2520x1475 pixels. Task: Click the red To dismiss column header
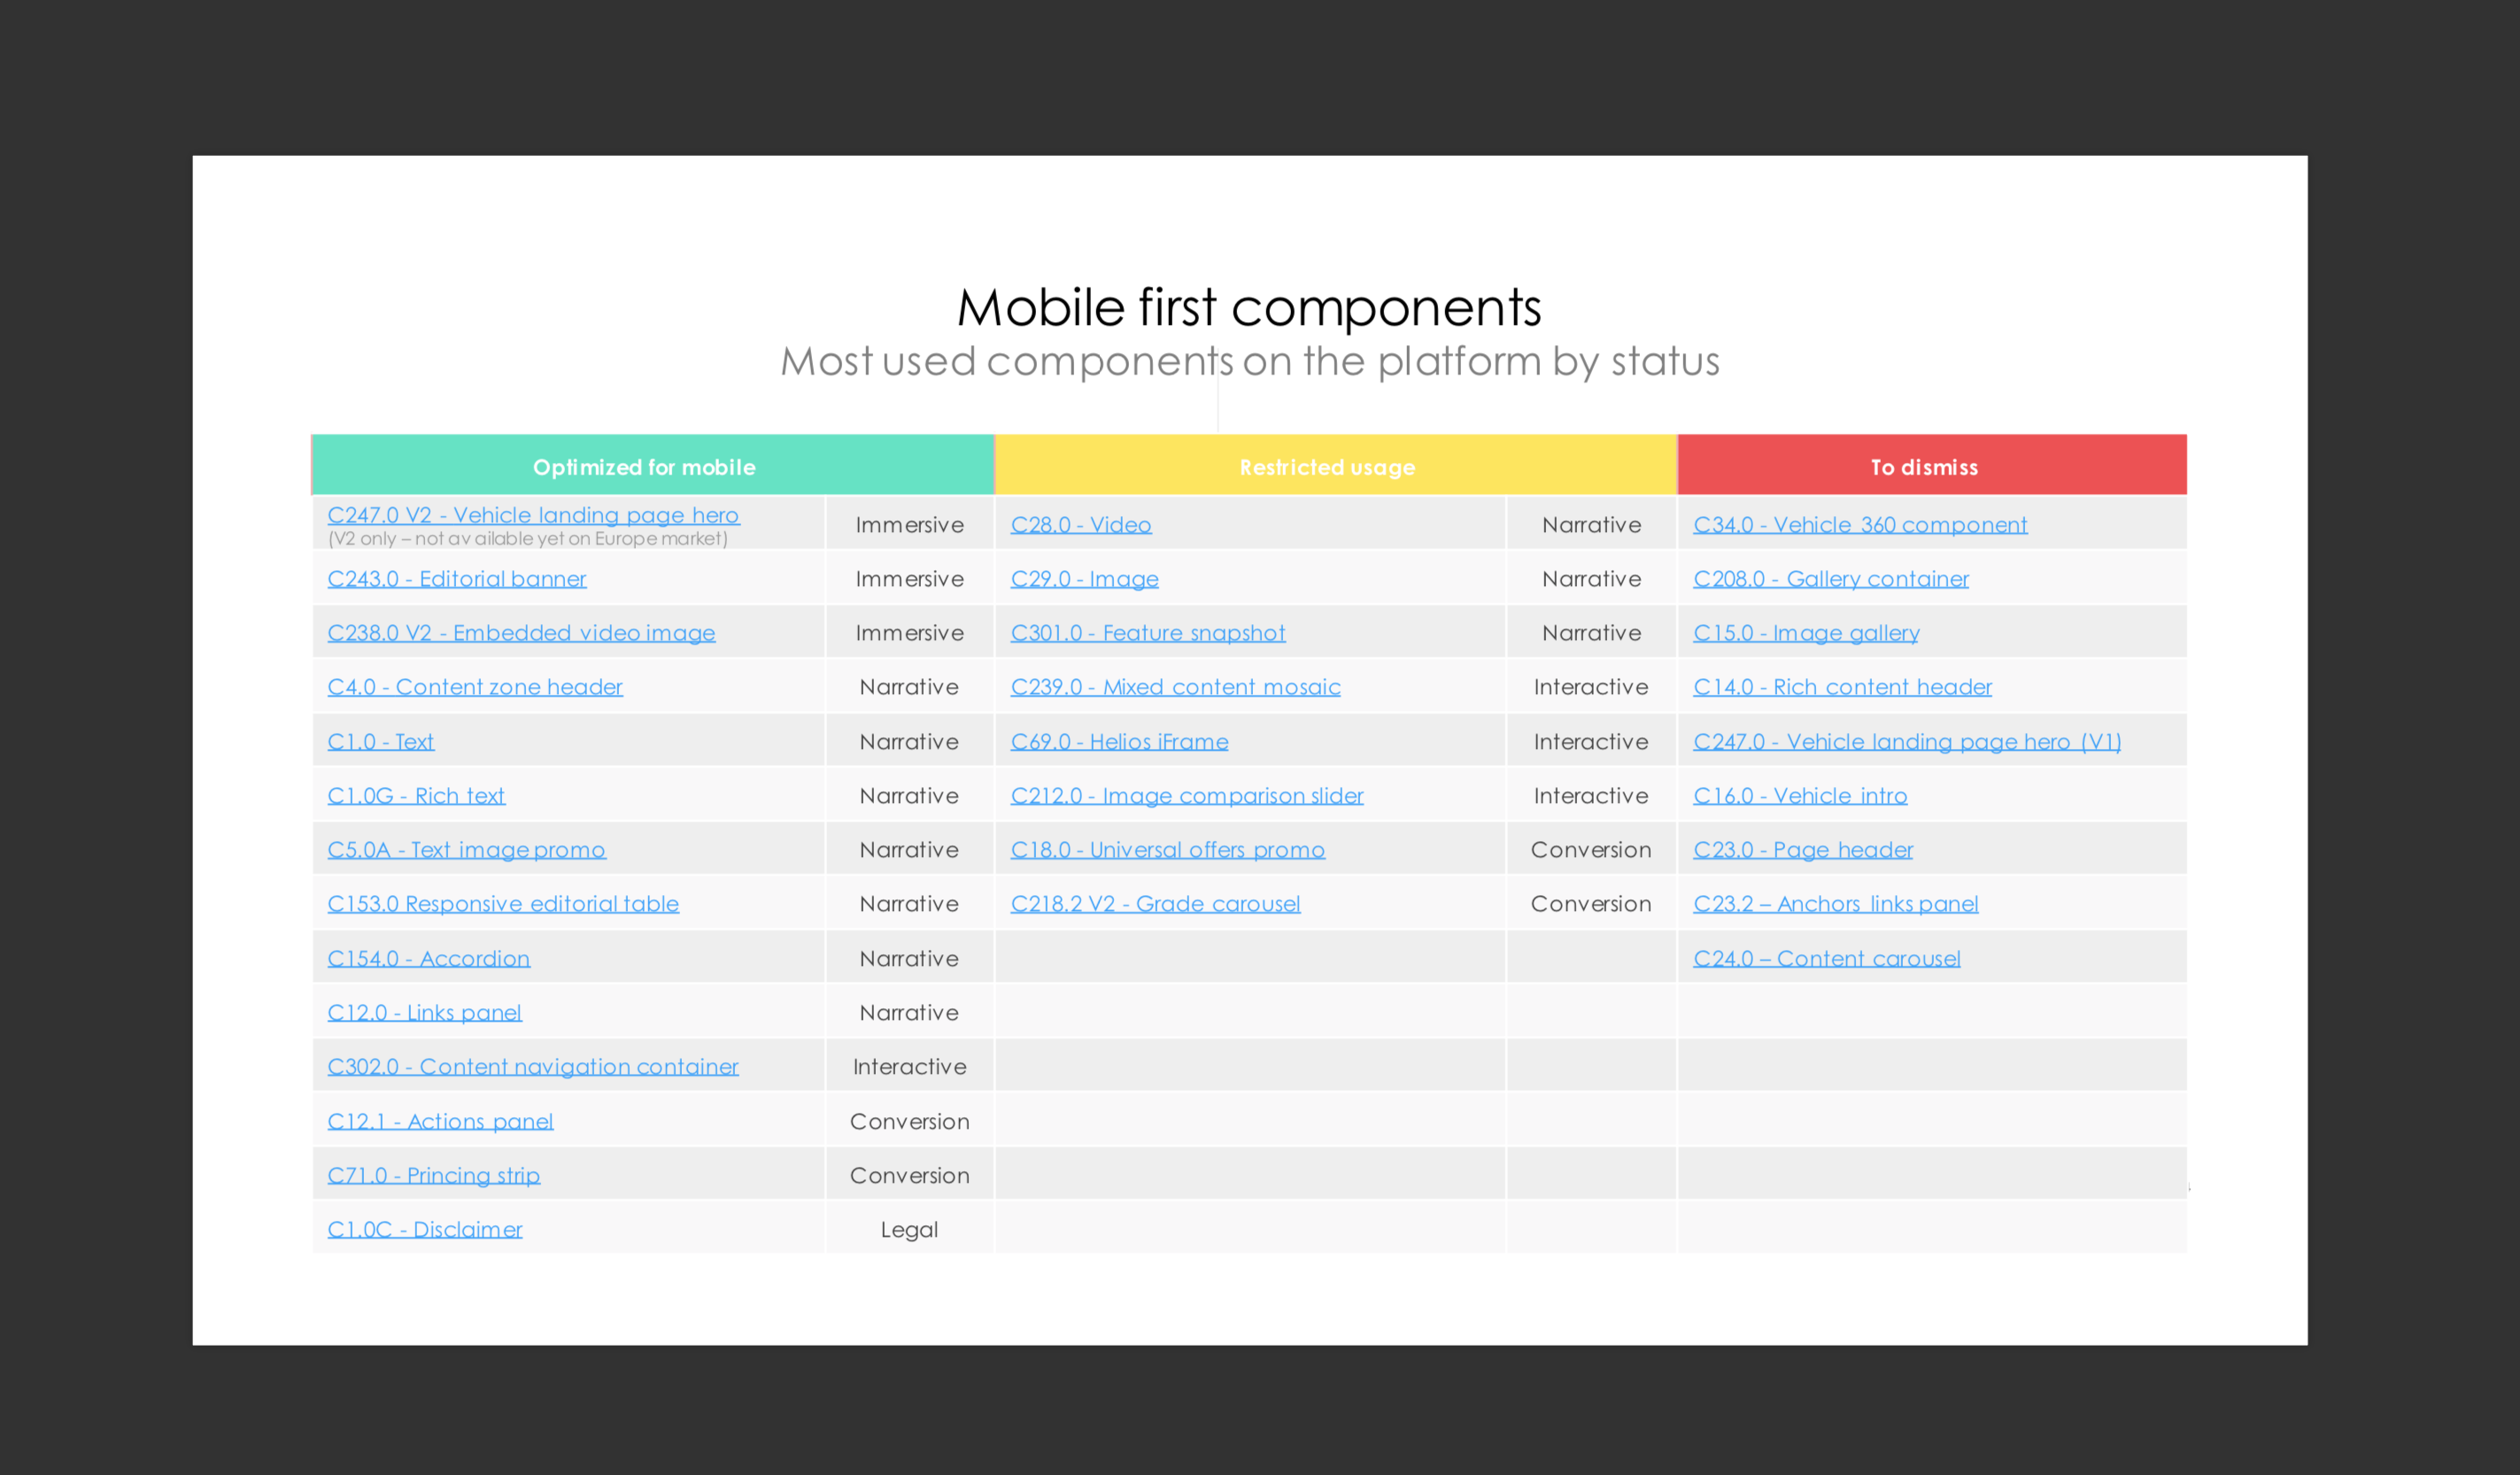point(1924,467)
